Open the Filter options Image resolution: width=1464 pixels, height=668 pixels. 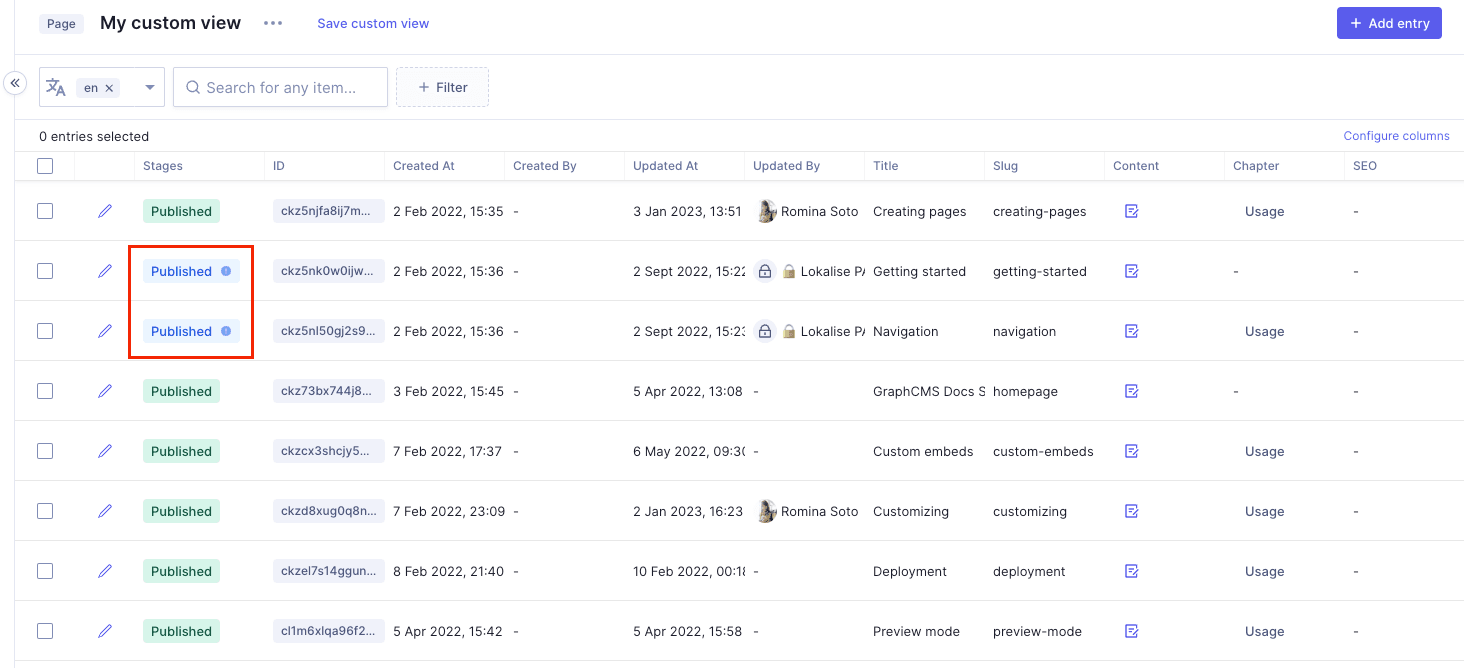pos(442,87)
